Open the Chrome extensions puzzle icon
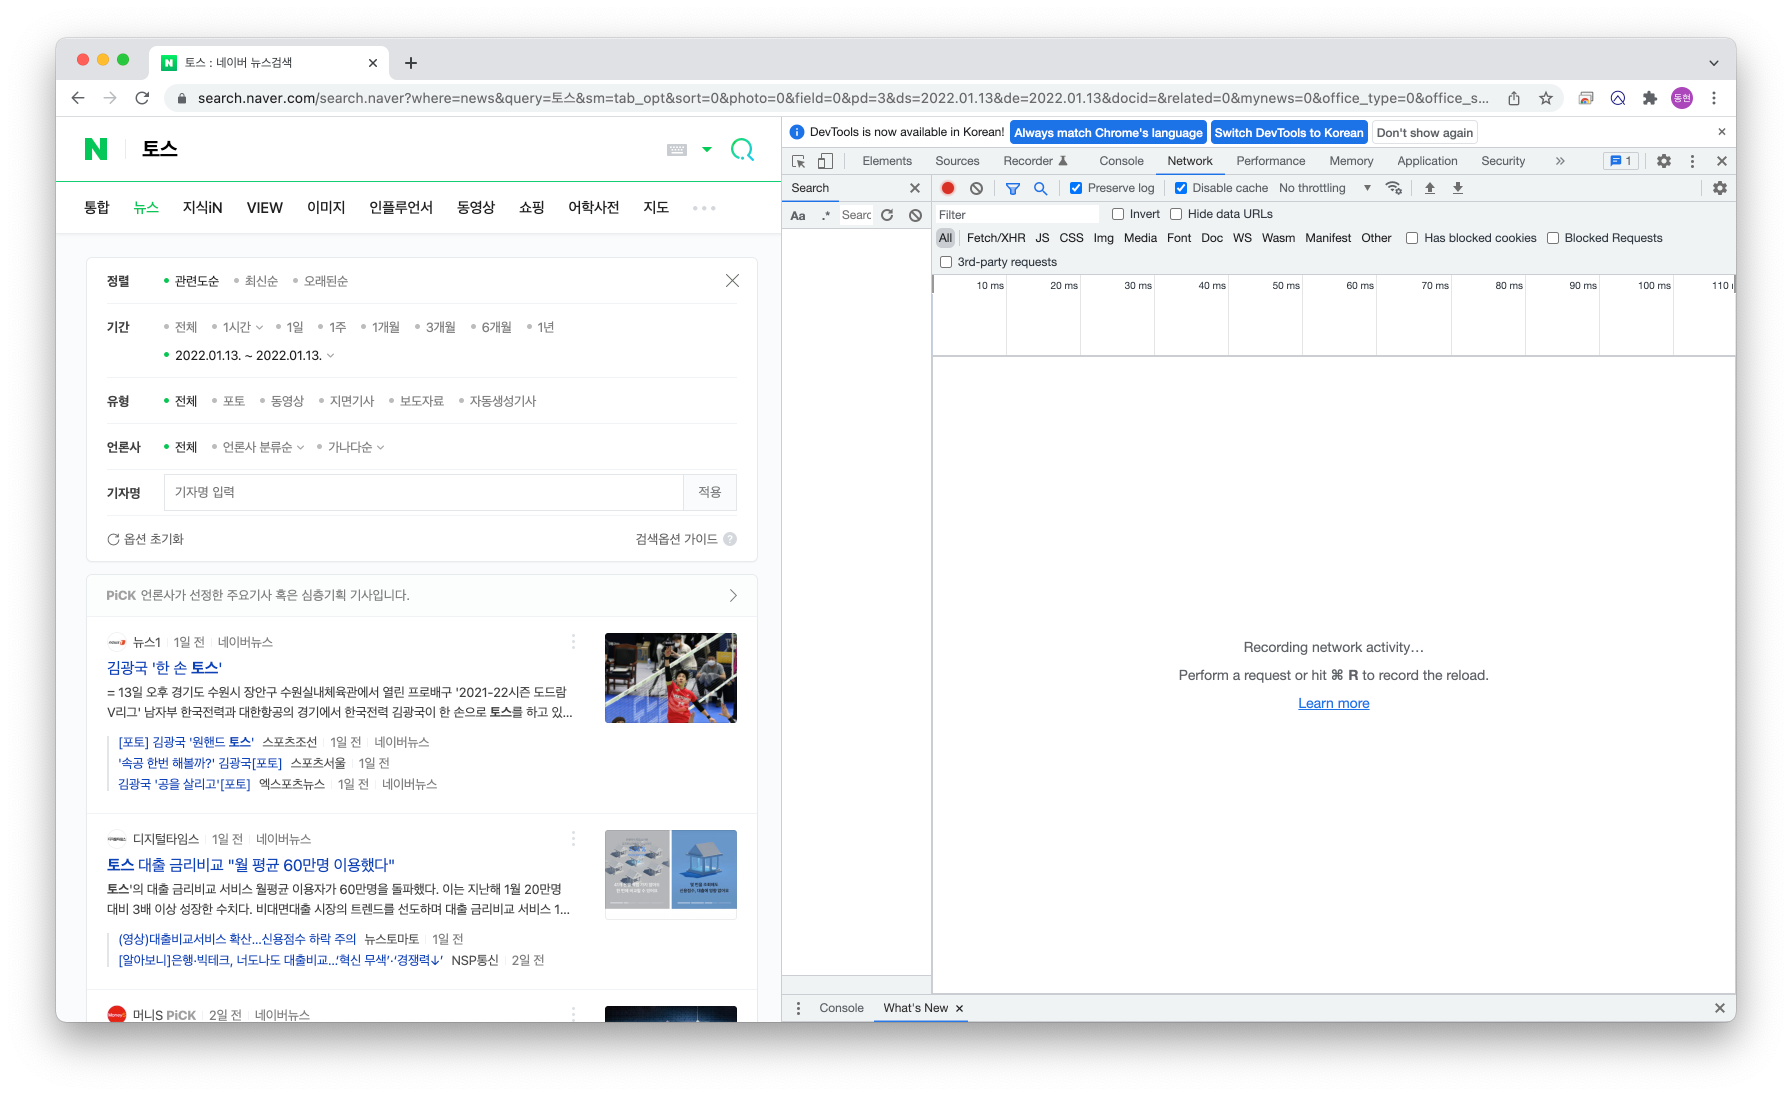 1650,98
